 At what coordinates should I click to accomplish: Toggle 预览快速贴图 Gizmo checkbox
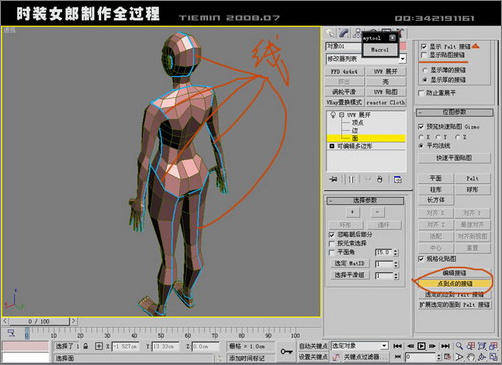(421, 127)
